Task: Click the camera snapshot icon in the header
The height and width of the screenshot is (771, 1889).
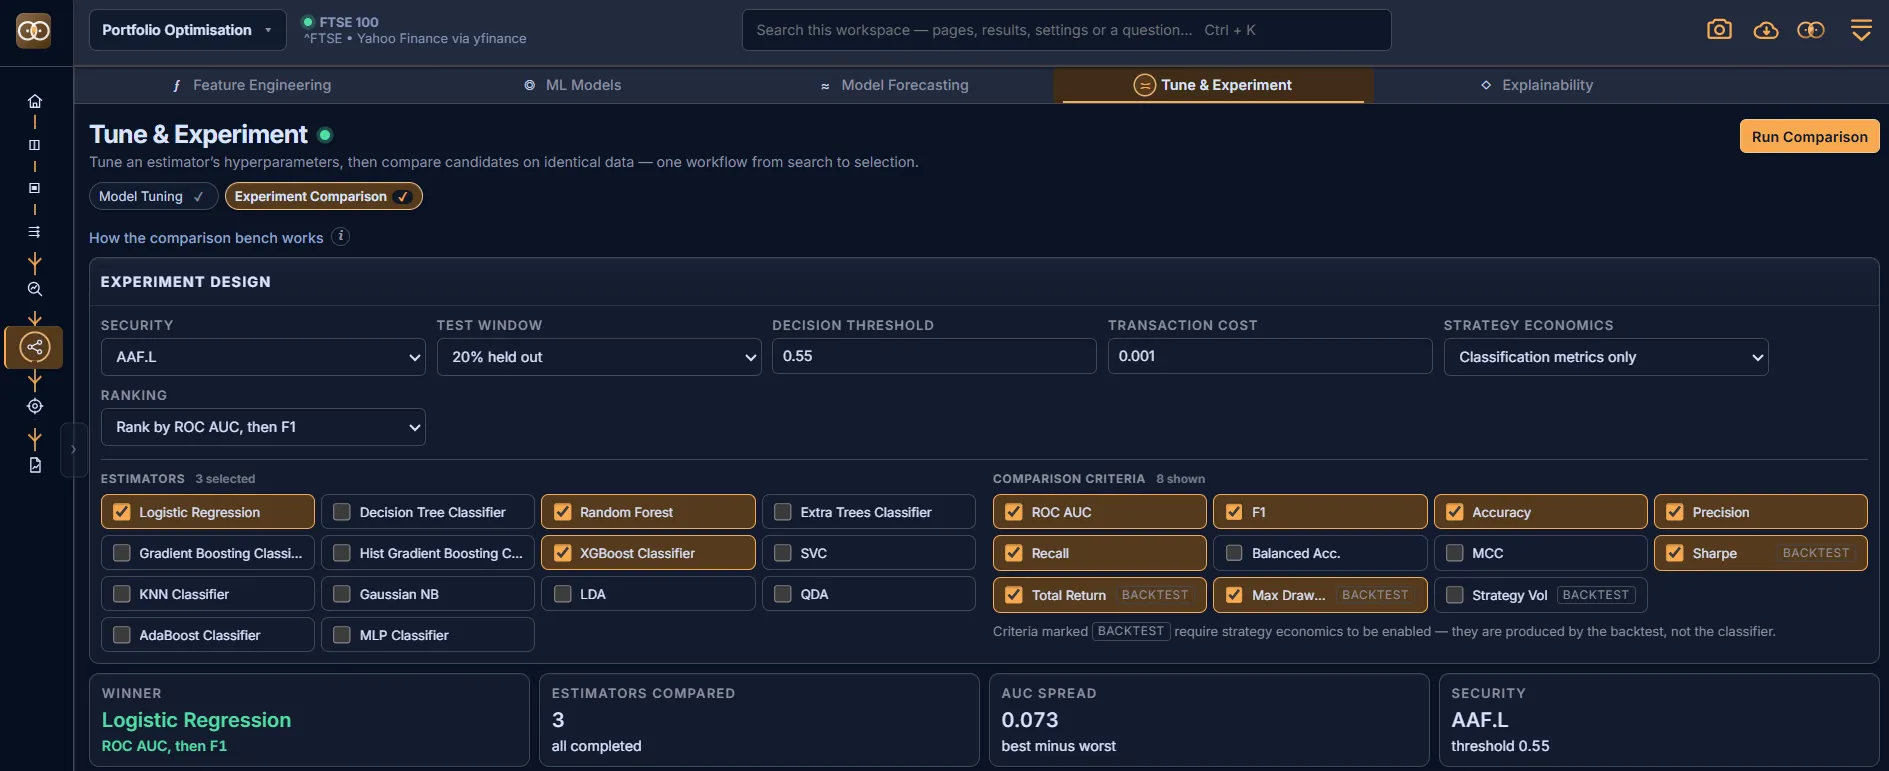Action: pos(1719,30)
